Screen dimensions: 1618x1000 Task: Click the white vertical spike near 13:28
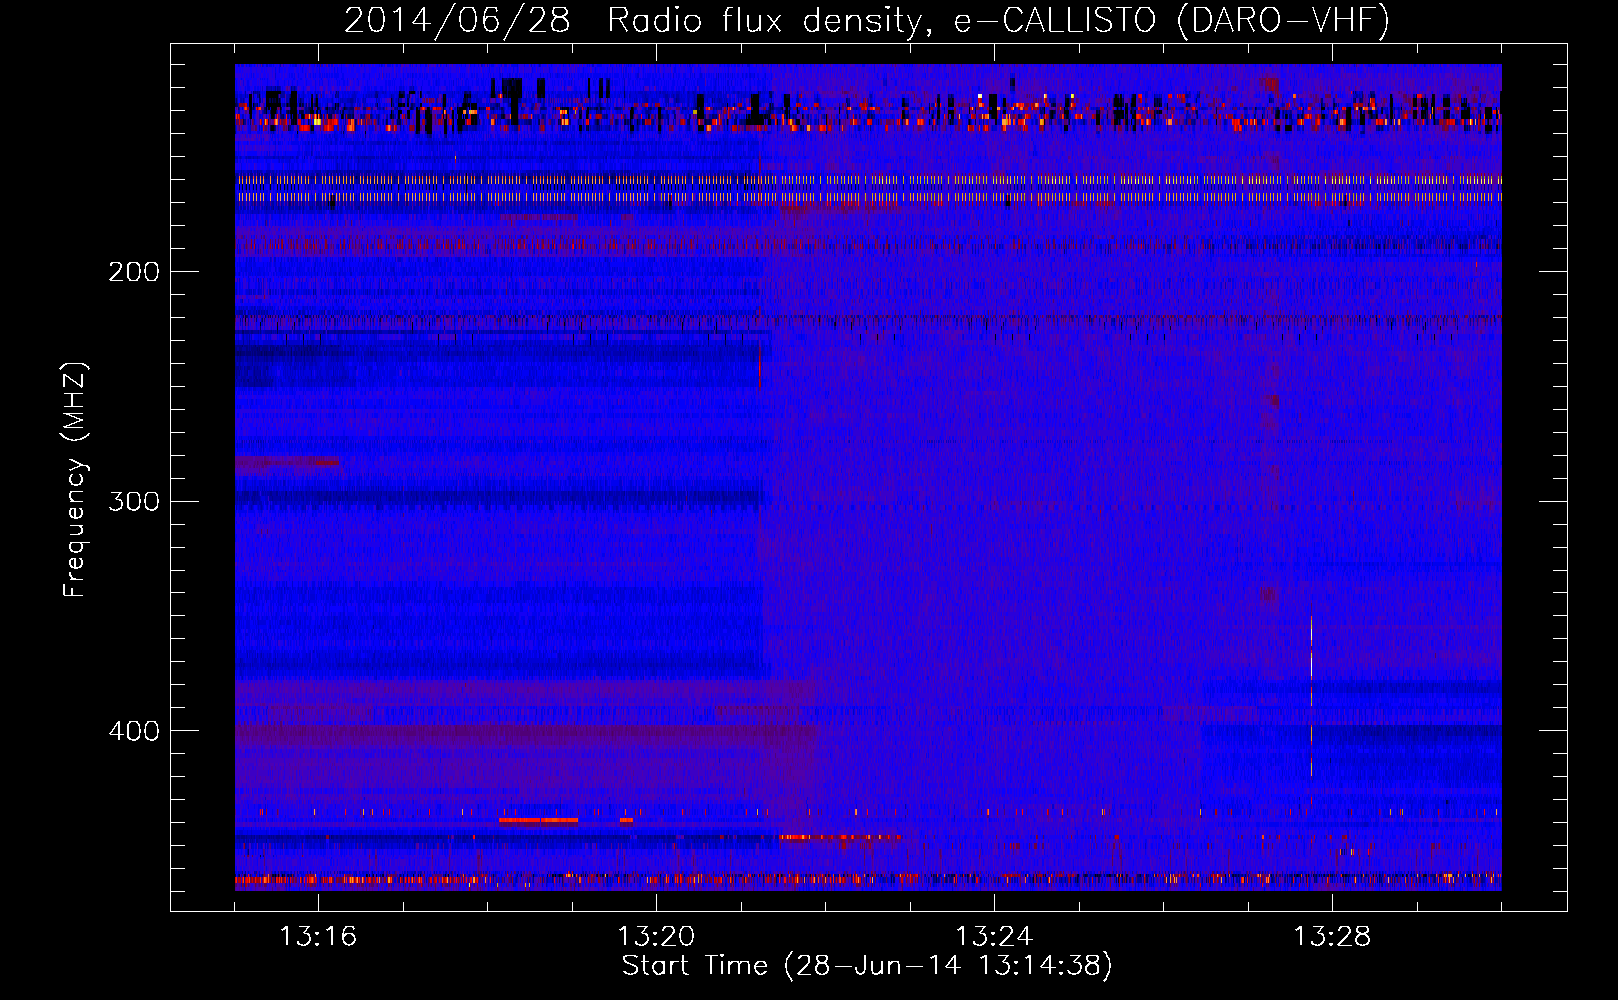point(1311,696)
